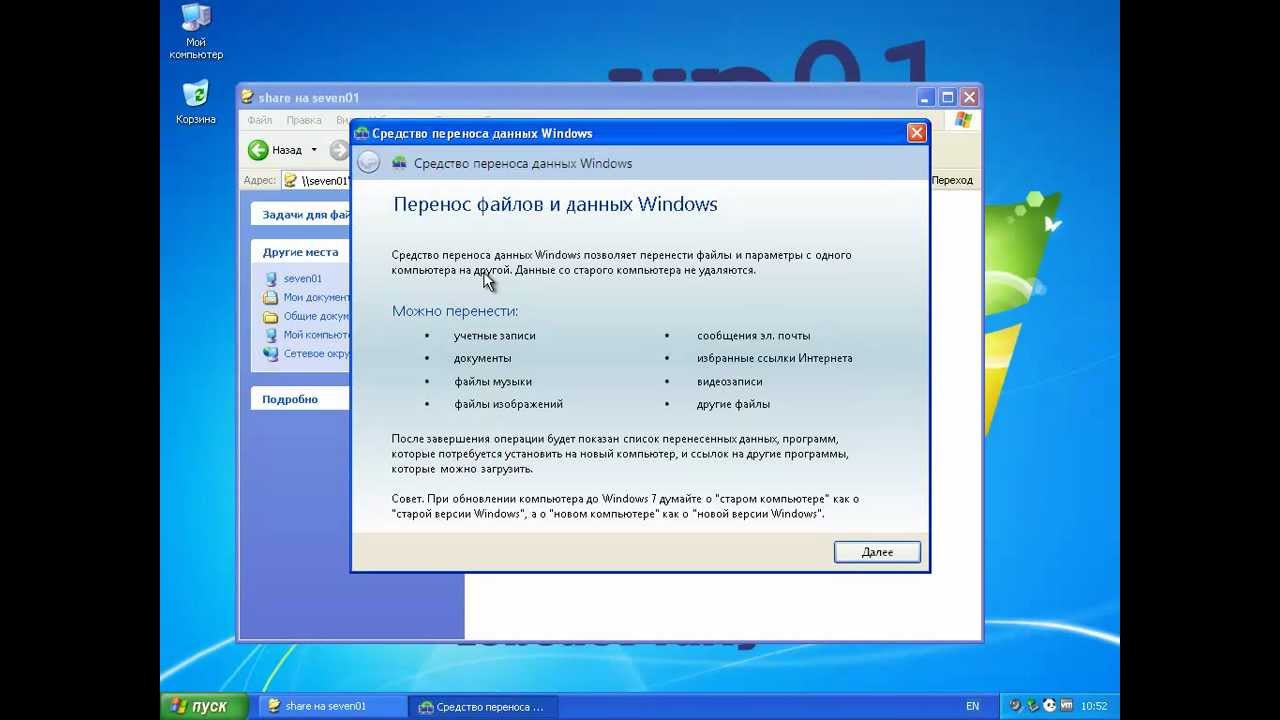
Task: Click the документы list item
Action: [x=482, y=358]
